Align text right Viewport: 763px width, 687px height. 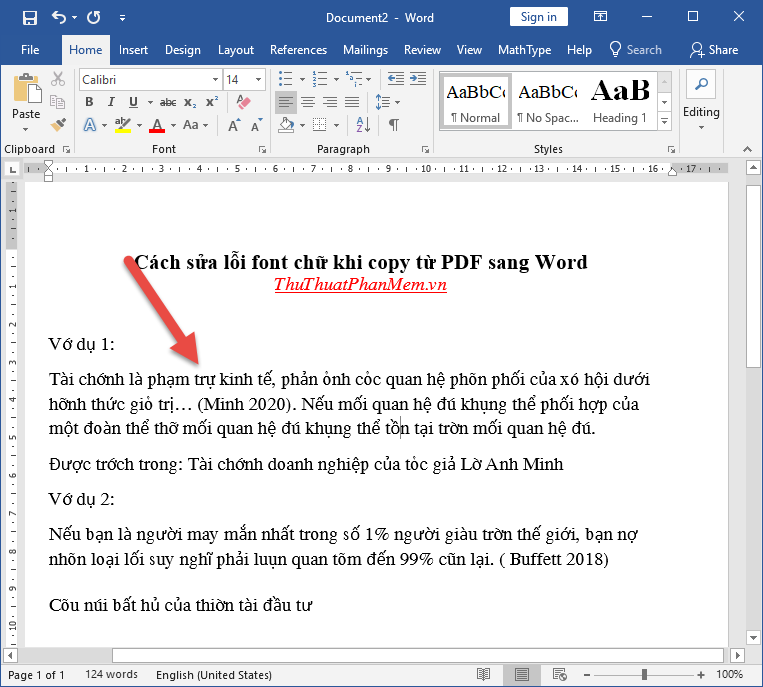330,102
